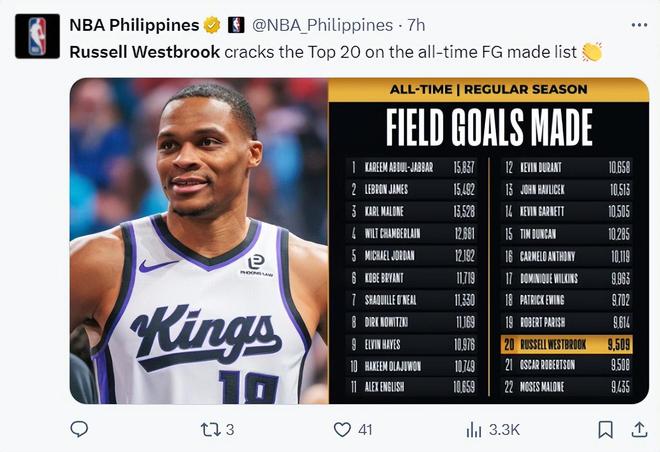Click the clapping hands emoji
This screenshot has height=452, width=660.
[592, 52]
